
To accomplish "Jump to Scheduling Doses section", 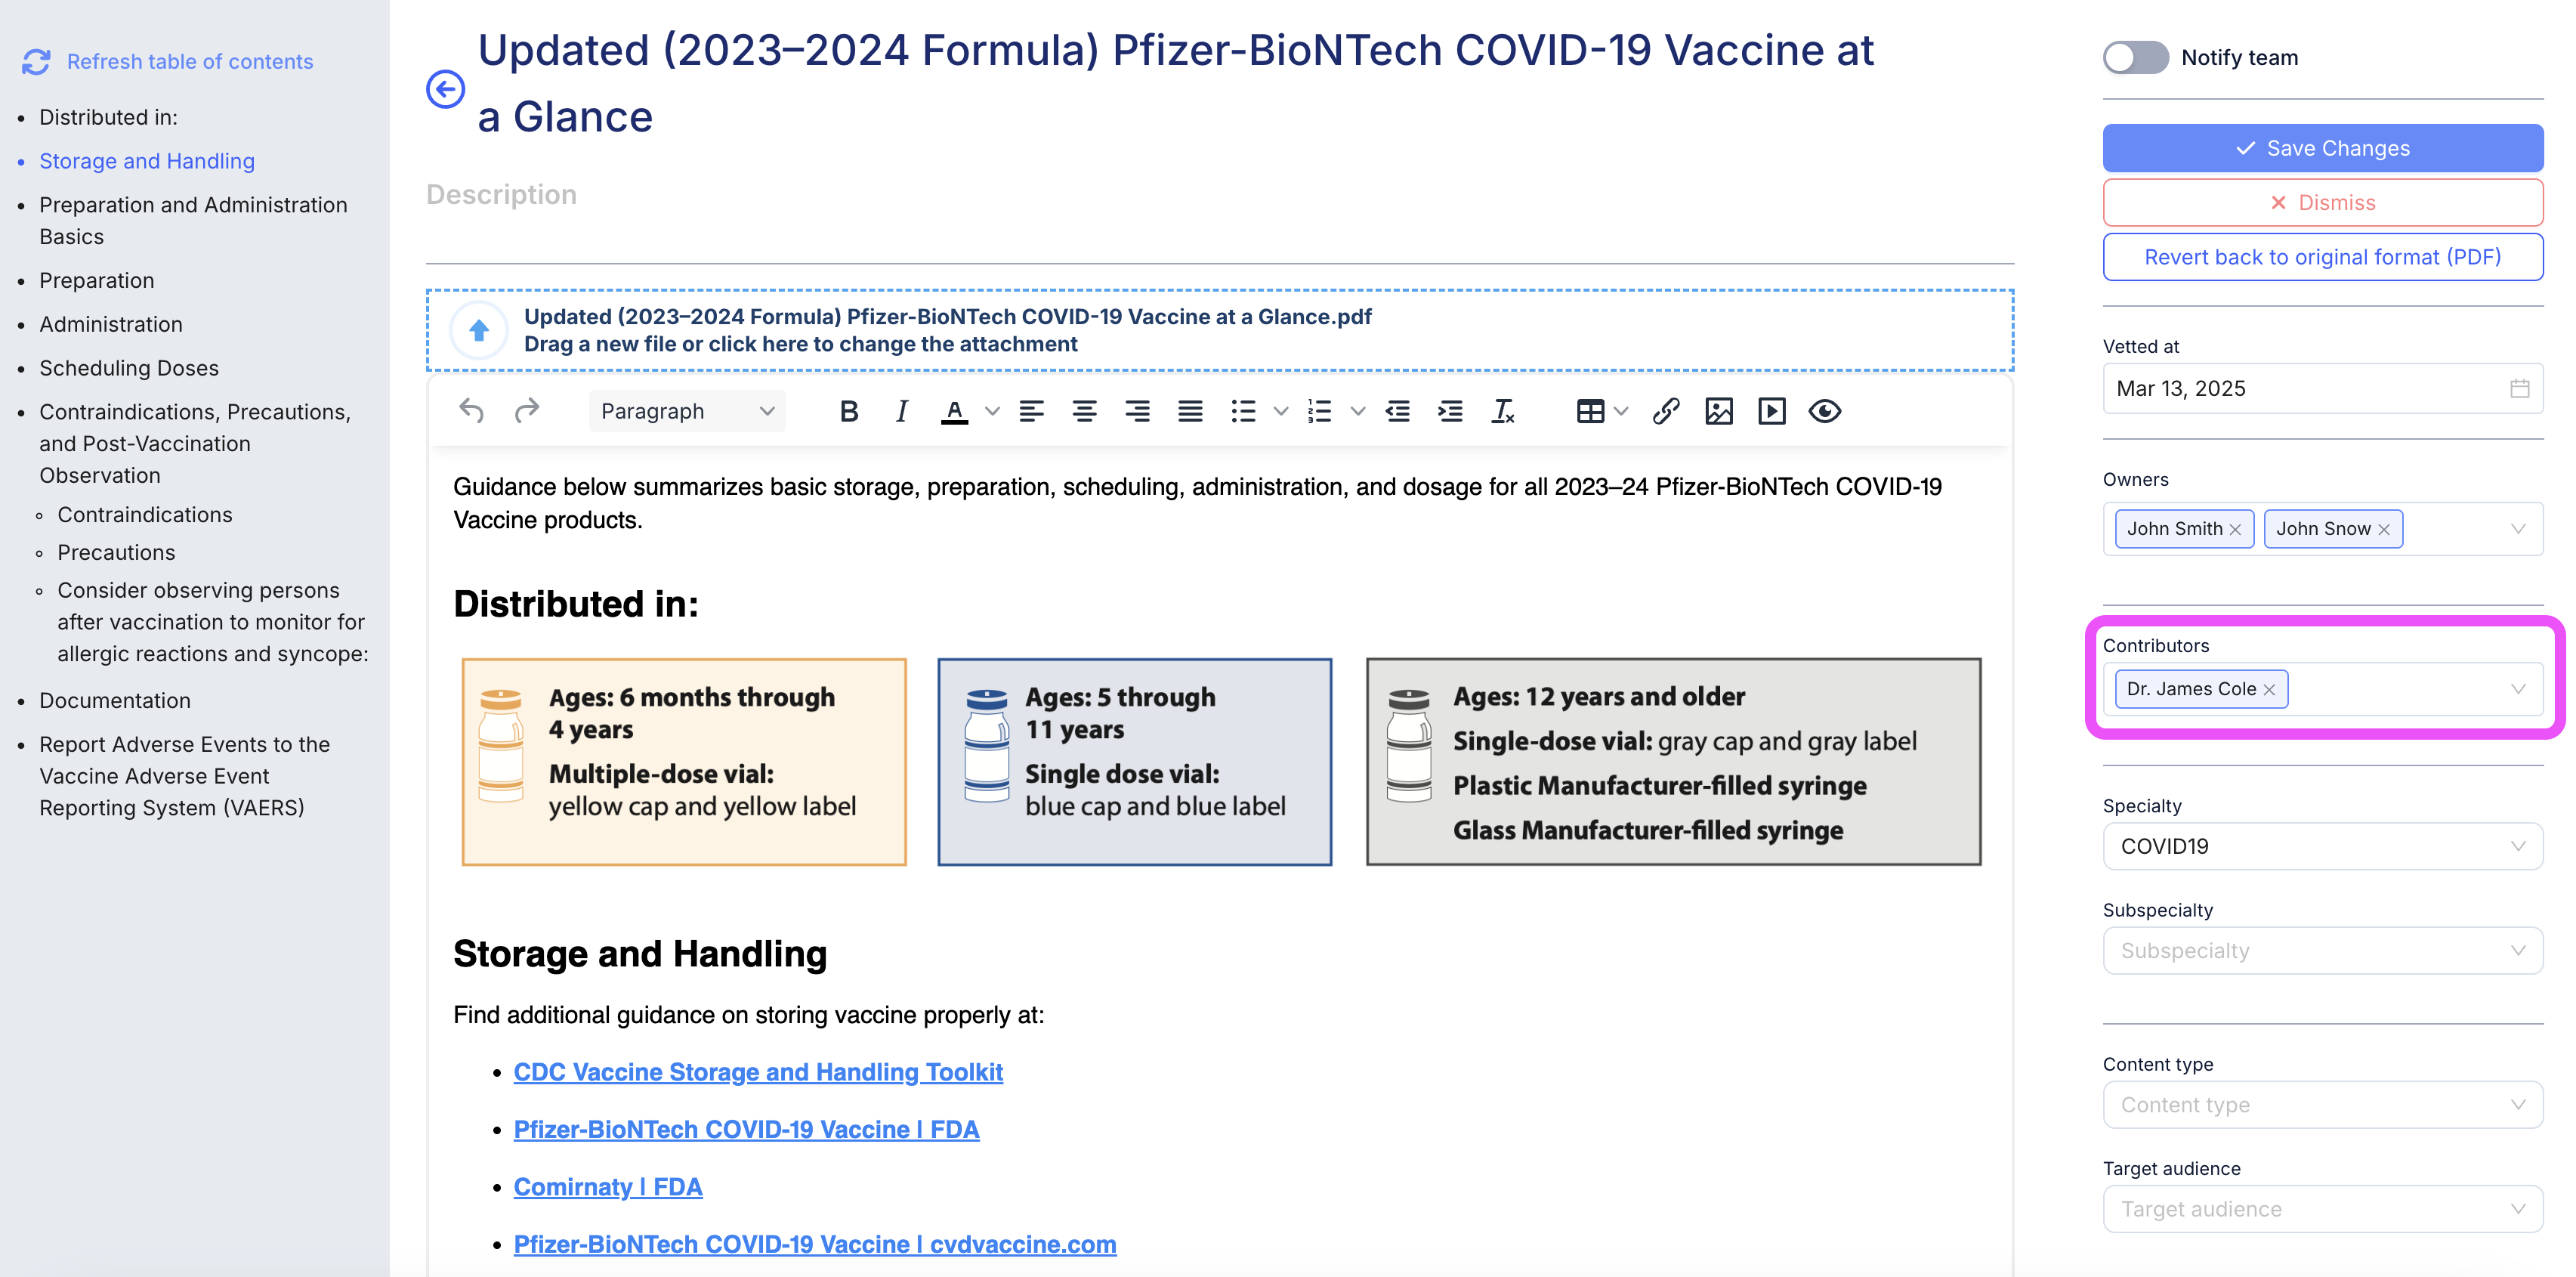I will [x=129, y=368].
